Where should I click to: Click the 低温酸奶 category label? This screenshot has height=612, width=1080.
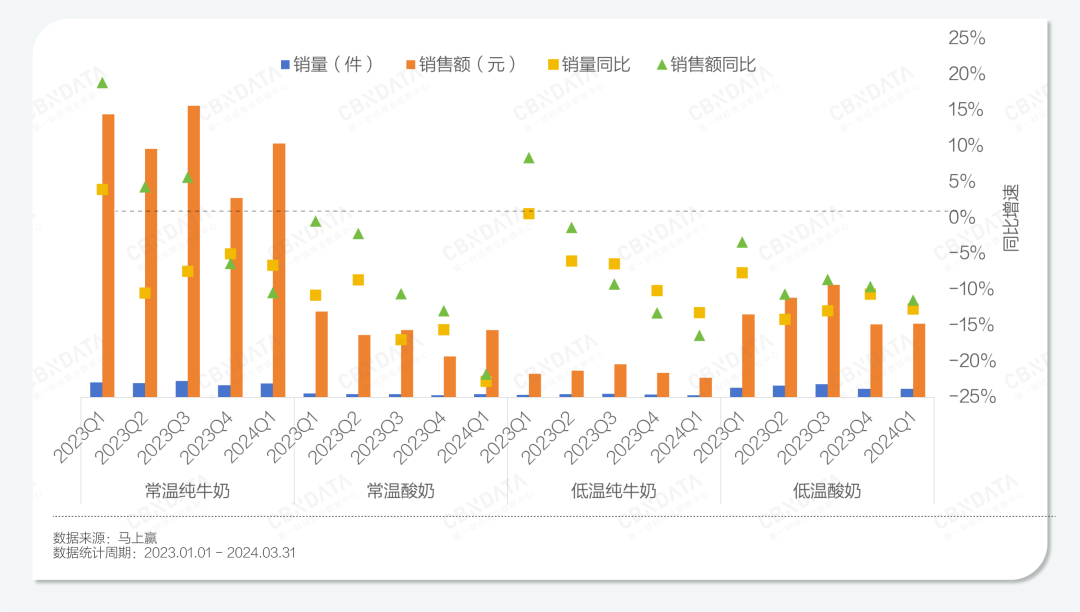click(x=827, y=491)
